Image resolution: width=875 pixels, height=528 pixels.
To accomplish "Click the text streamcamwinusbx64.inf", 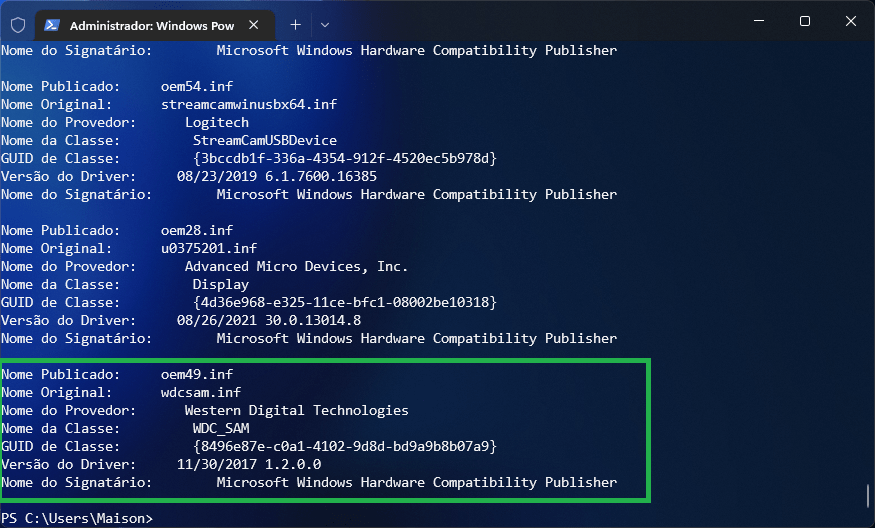I will tap(249, 104).
